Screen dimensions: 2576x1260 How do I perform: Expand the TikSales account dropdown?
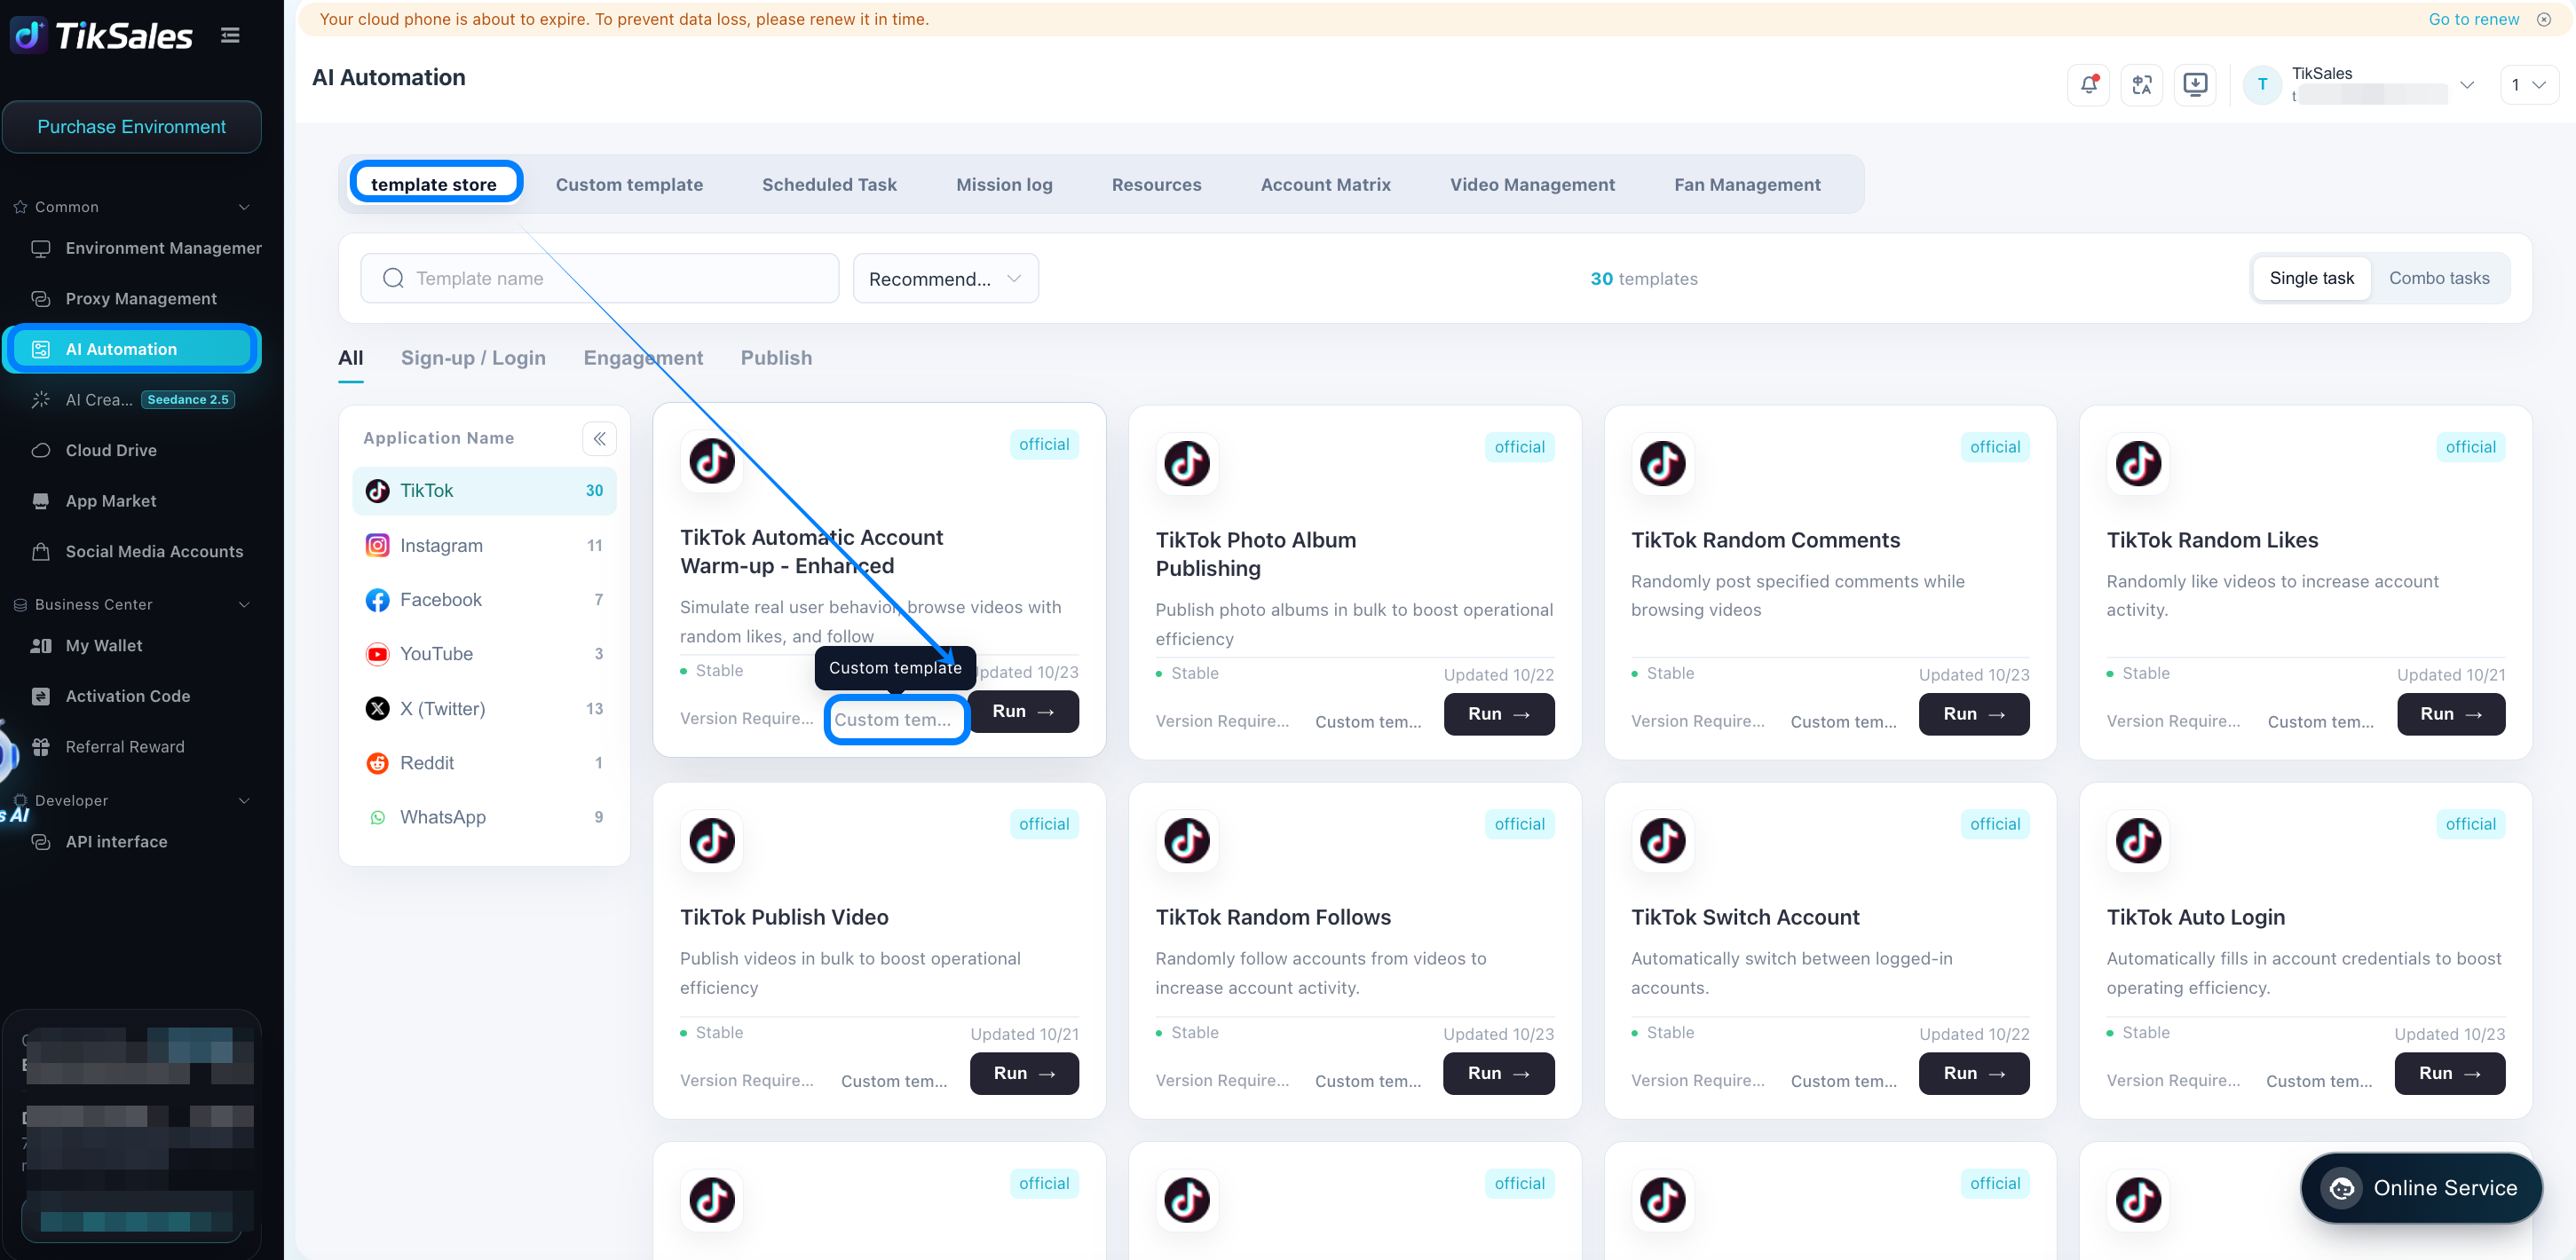(x=2466, y=84)
